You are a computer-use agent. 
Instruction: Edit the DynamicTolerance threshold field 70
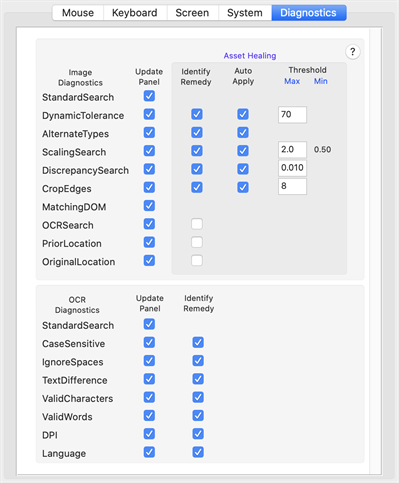[x=292, y=115]
